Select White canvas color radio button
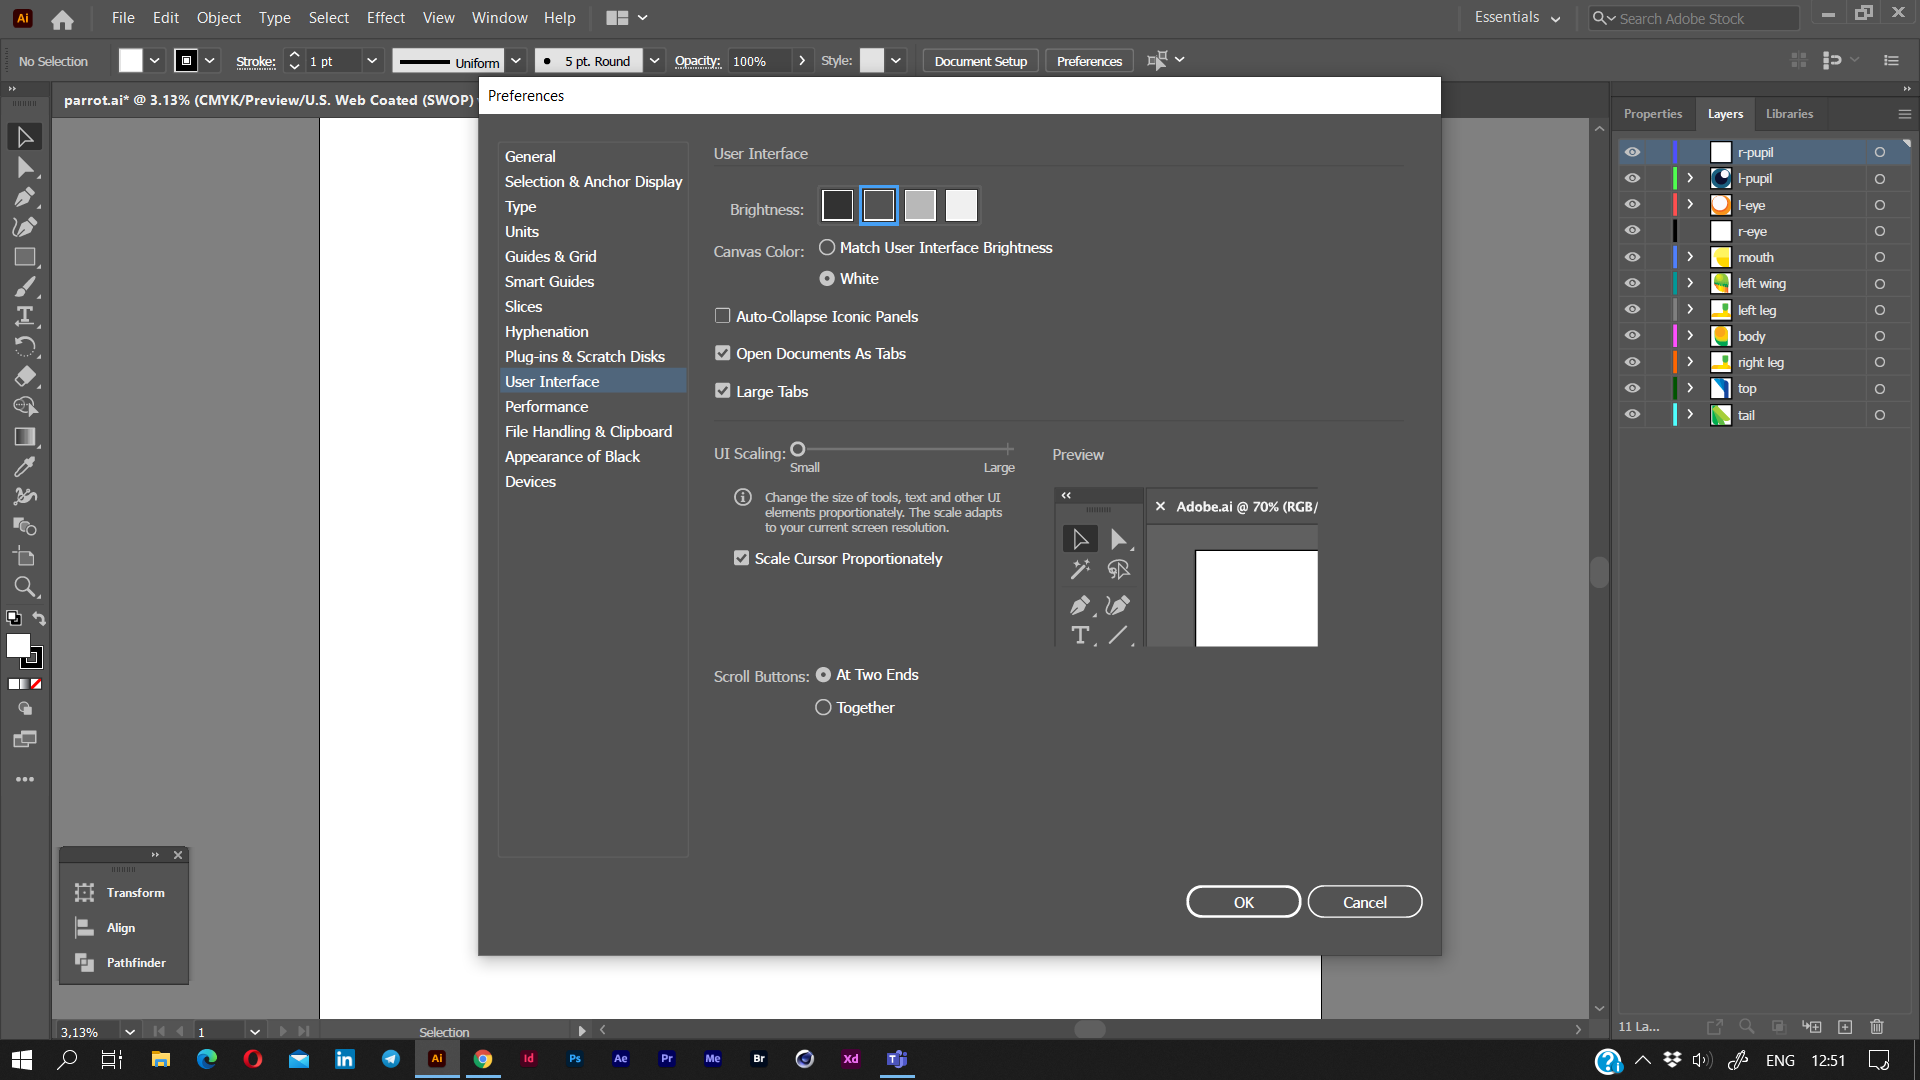The image size is (1920, 1080). pyautogui.click(x=827, y=278)
